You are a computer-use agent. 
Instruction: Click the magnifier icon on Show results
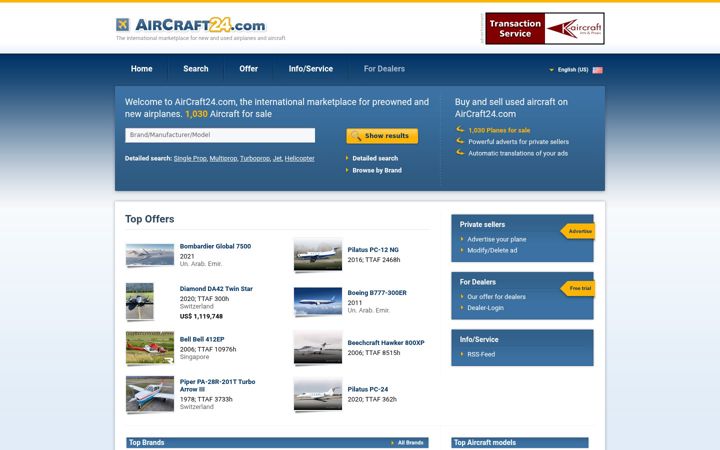pos(356,136)
